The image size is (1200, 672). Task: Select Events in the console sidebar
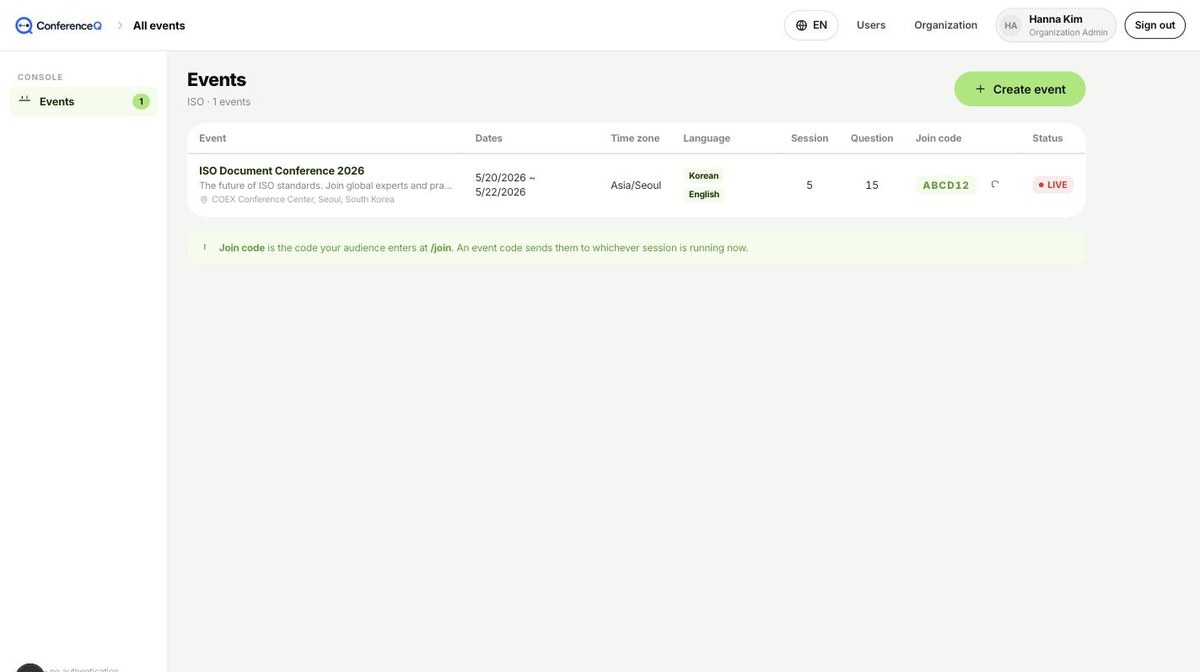84,101
